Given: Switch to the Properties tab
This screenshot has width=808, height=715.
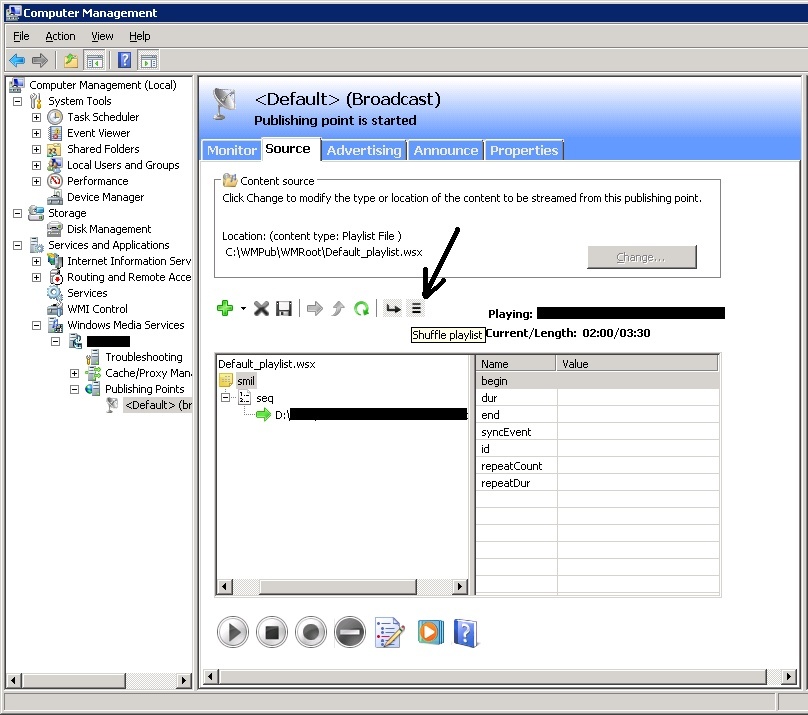Looking at the screenshot, I should point(524,150).
